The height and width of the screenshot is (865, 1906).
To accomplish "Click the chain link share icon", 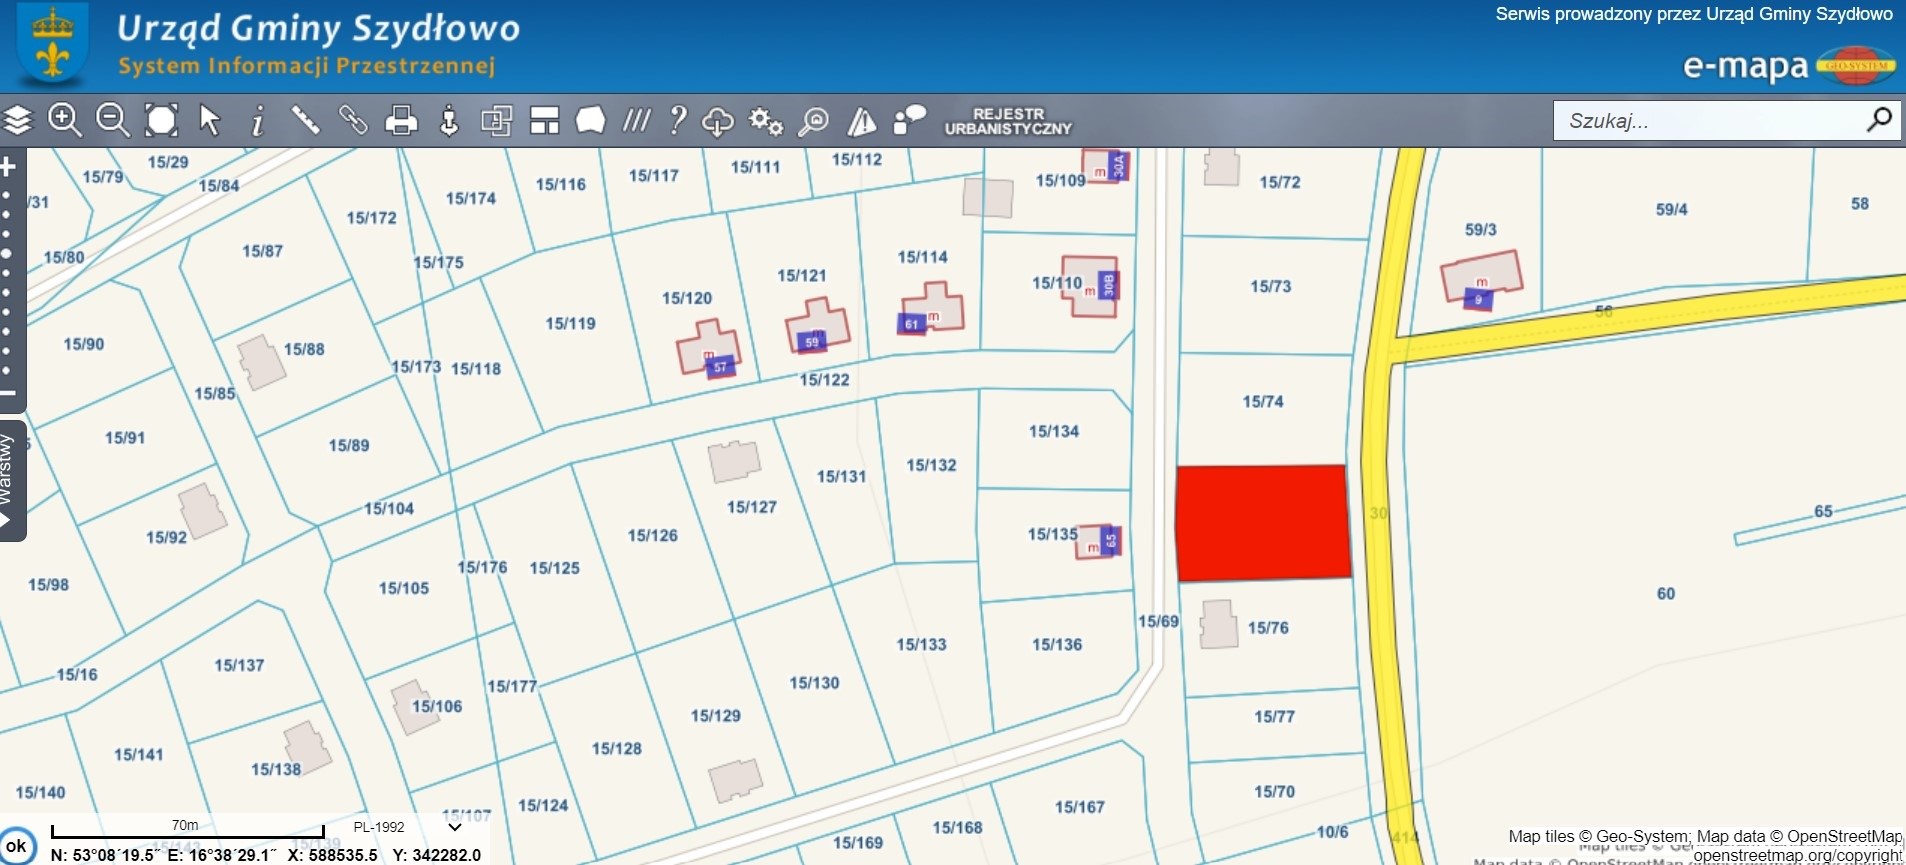I will (353, 121).
